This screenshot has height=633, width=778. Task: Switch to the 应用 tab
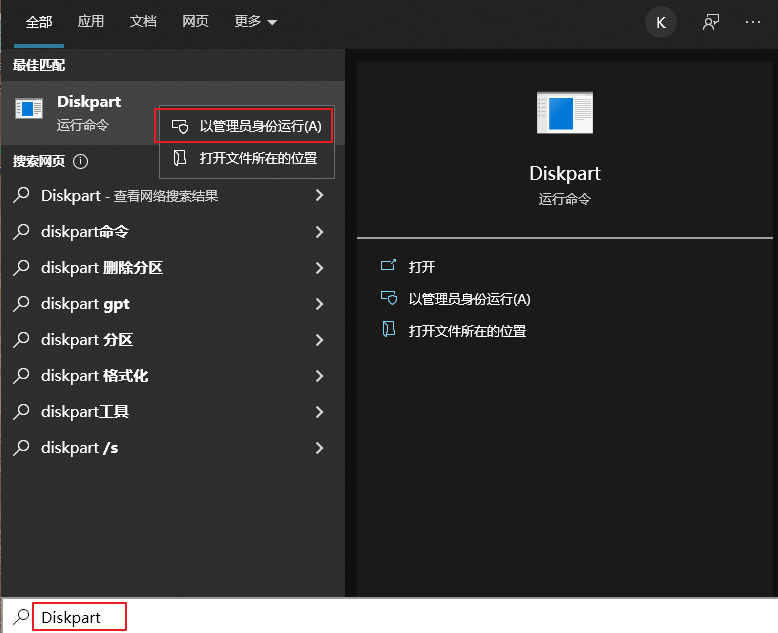tap(91, 21)
